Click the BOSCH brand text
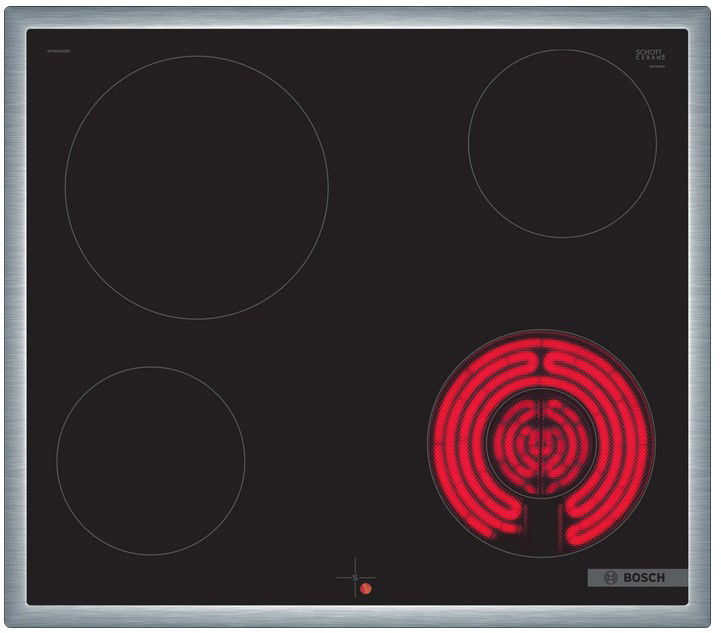Image resolution: width=721 pixels, height=633 pixels. pyautogui.click(x=650, y=578)
